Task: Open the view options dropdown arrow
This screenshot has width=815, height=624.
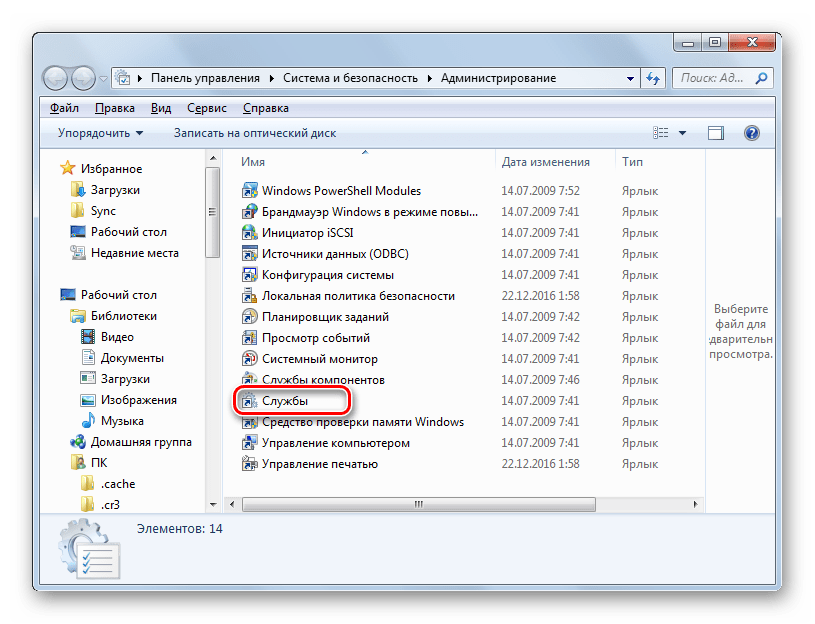Action: point(682,133)
